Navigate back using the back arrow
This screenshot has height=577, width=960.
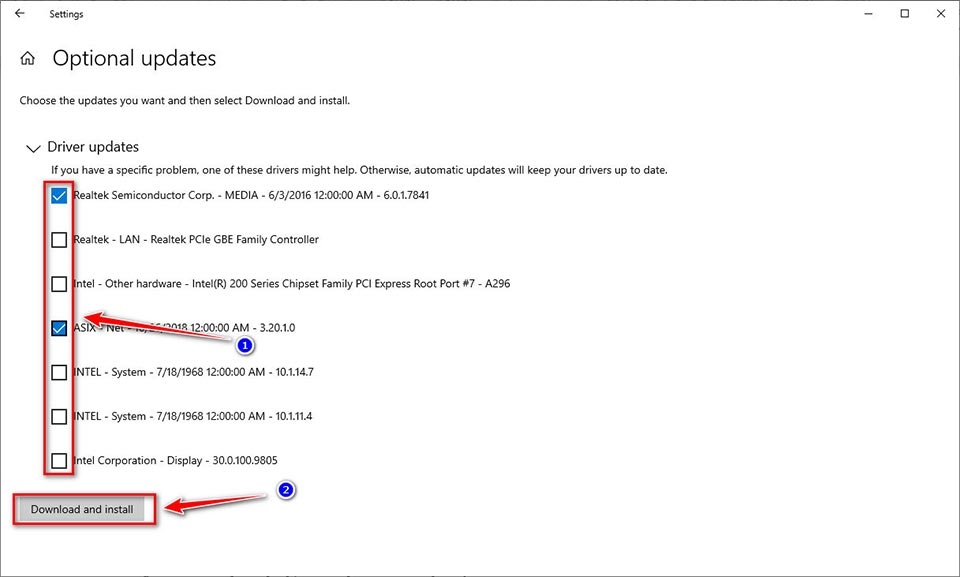(x=19, y=13)
